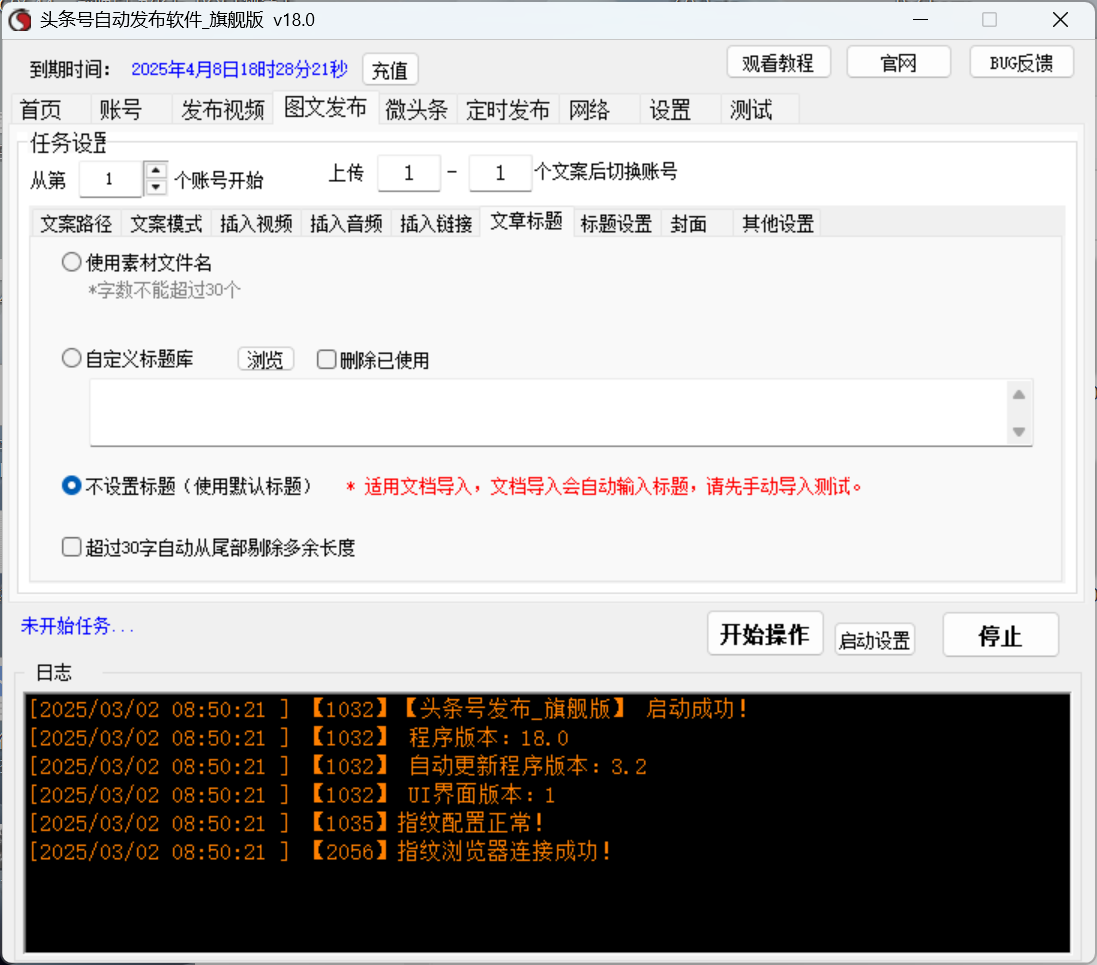Click the 未开始任务 status text

(x=77, y=626)
